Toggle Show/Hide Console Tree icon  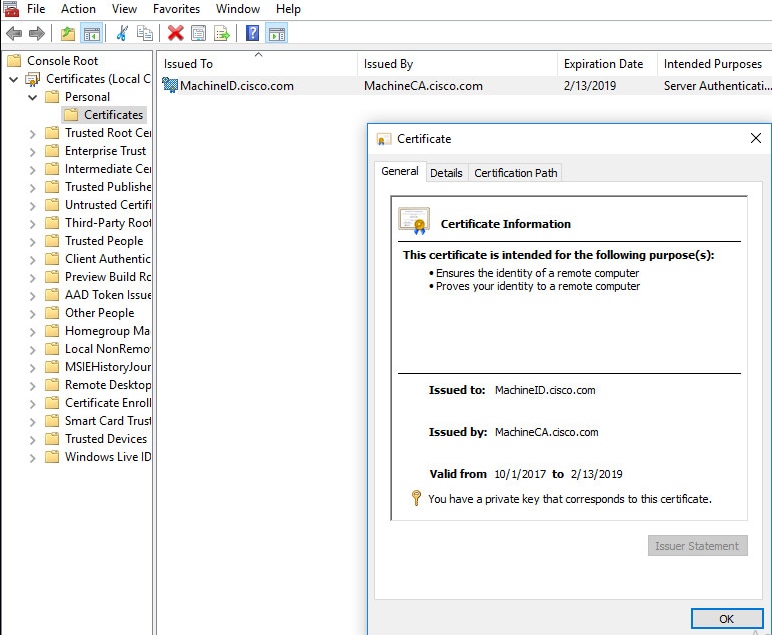[92, 33]
